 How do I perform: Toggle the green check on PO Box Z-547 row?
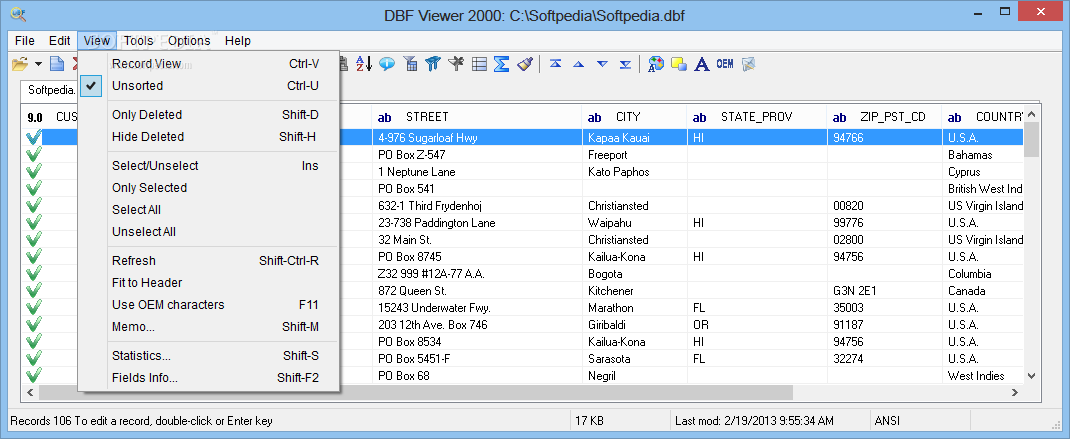pyautogui.click(x=33, y=155)
